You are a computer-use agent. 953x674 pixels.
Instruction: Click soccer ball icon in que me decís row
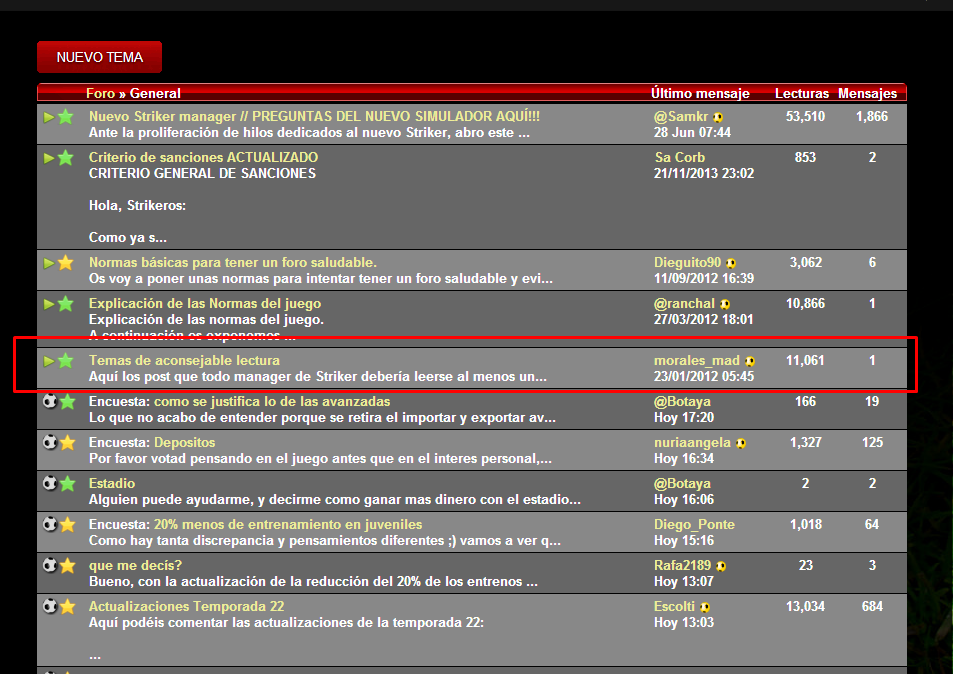(x=50, y=565)
